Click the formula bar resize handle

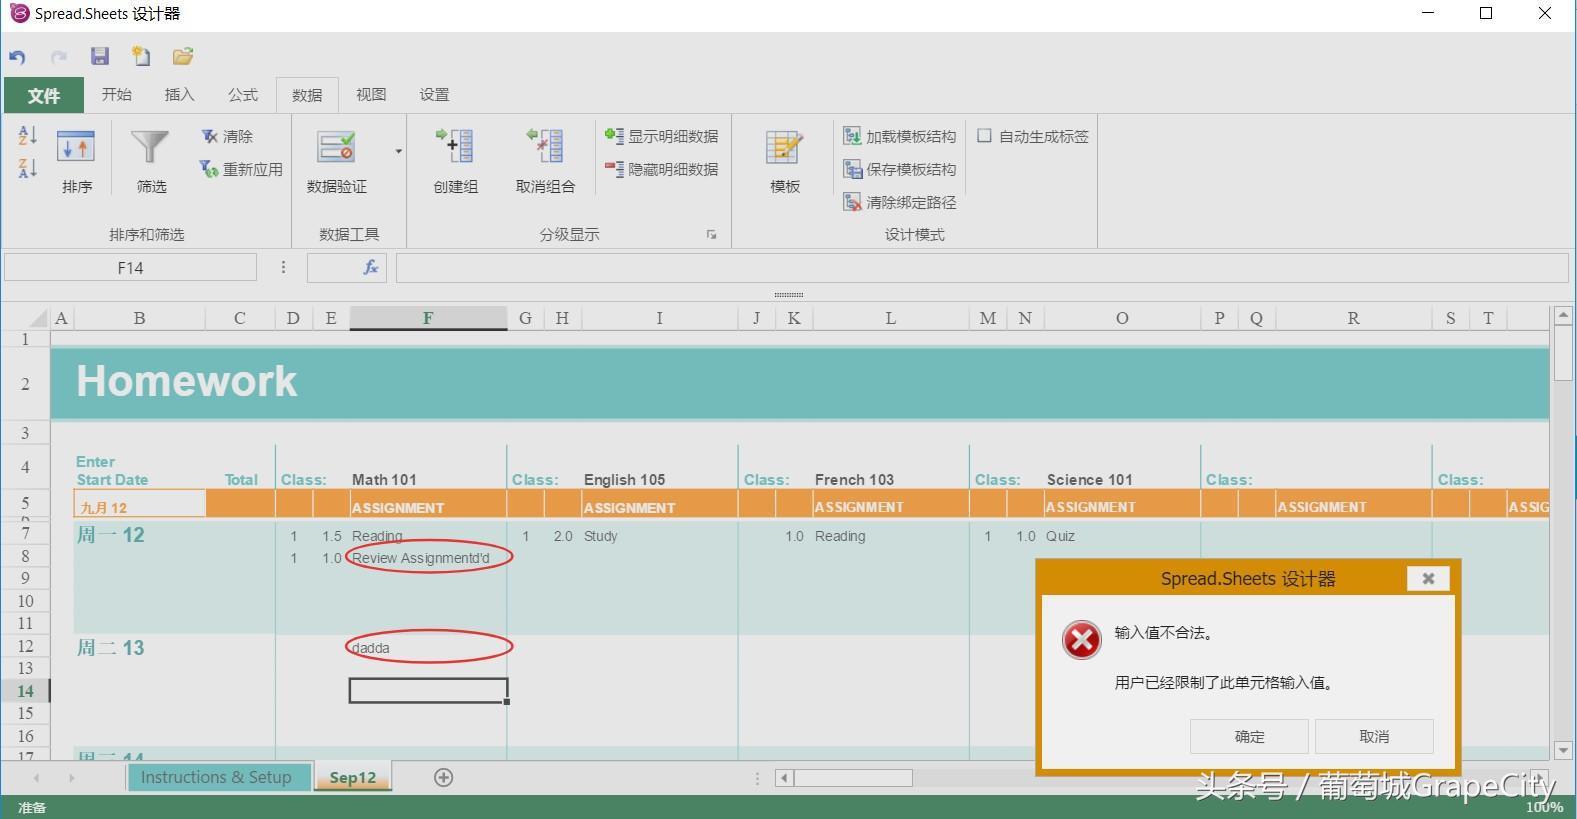click(x=788, y=295)
